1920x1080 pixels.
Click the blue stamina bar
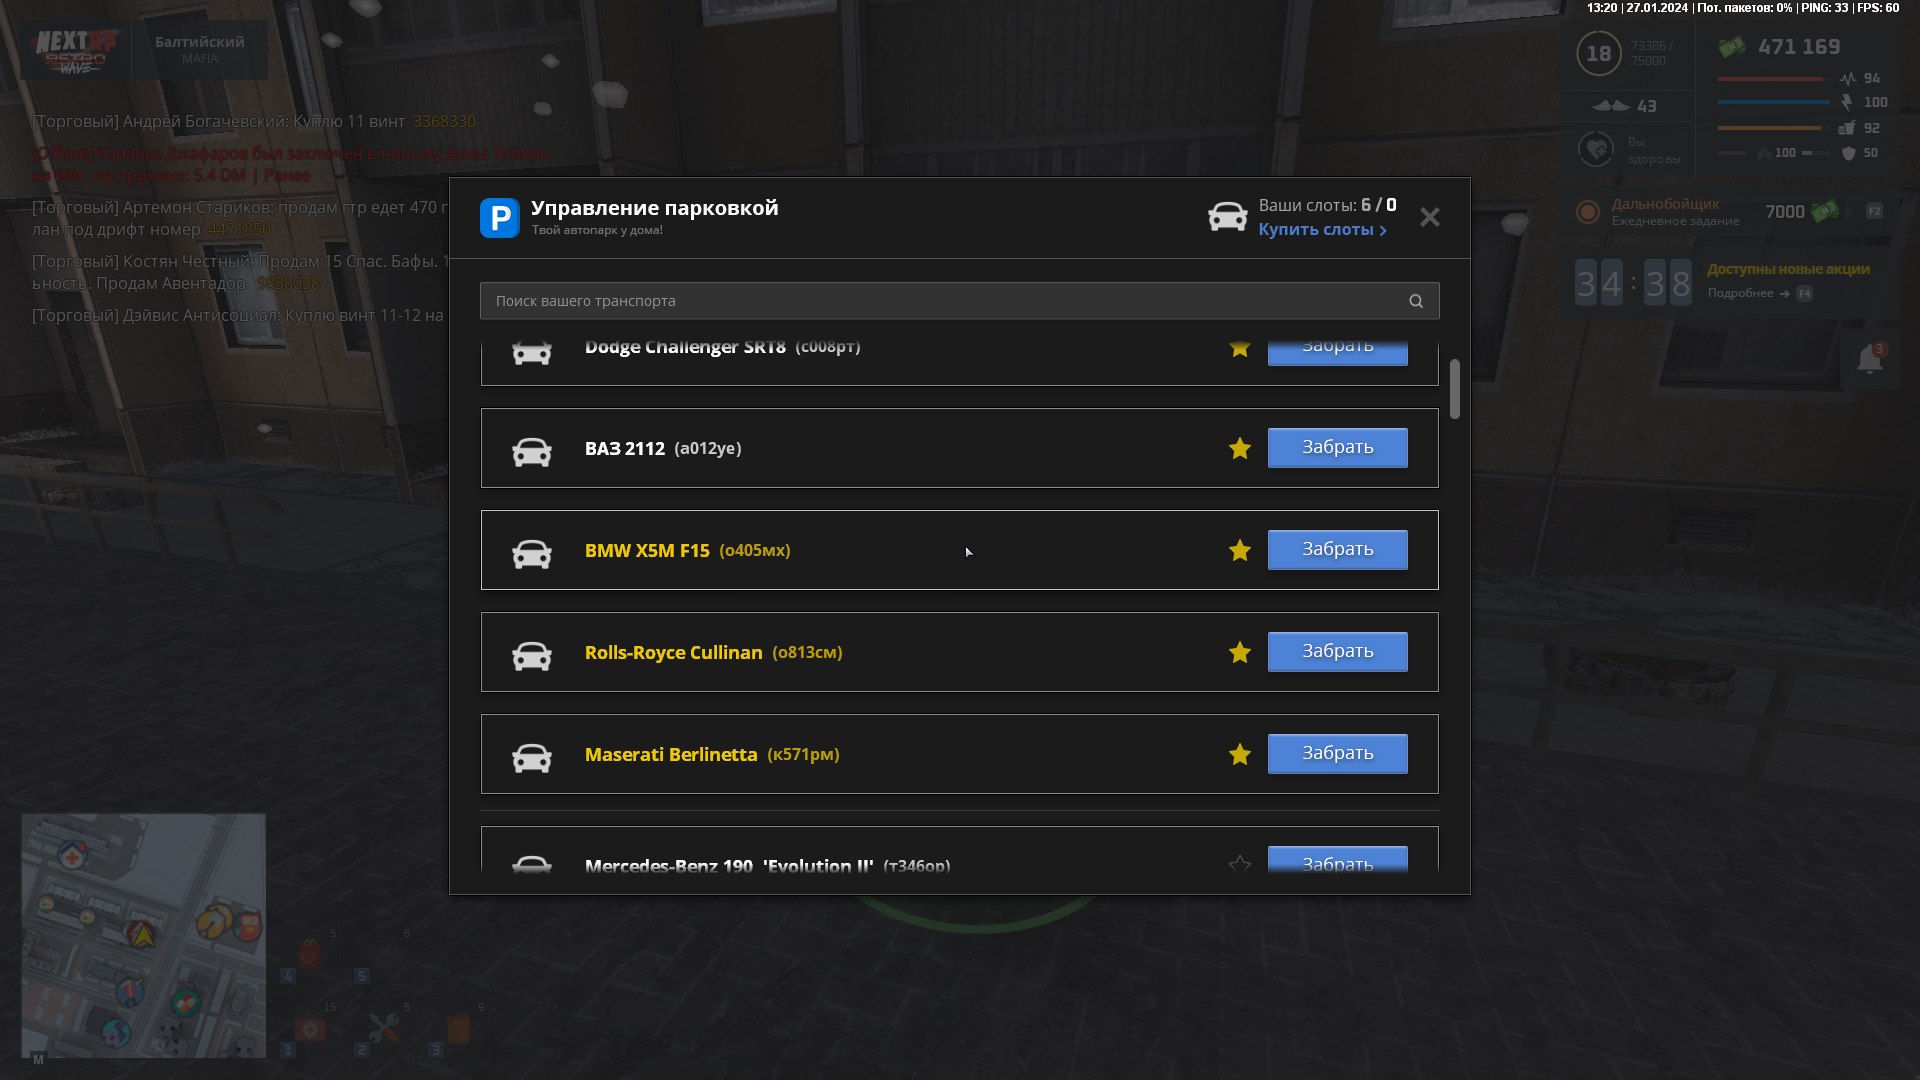pos(1774,102)
